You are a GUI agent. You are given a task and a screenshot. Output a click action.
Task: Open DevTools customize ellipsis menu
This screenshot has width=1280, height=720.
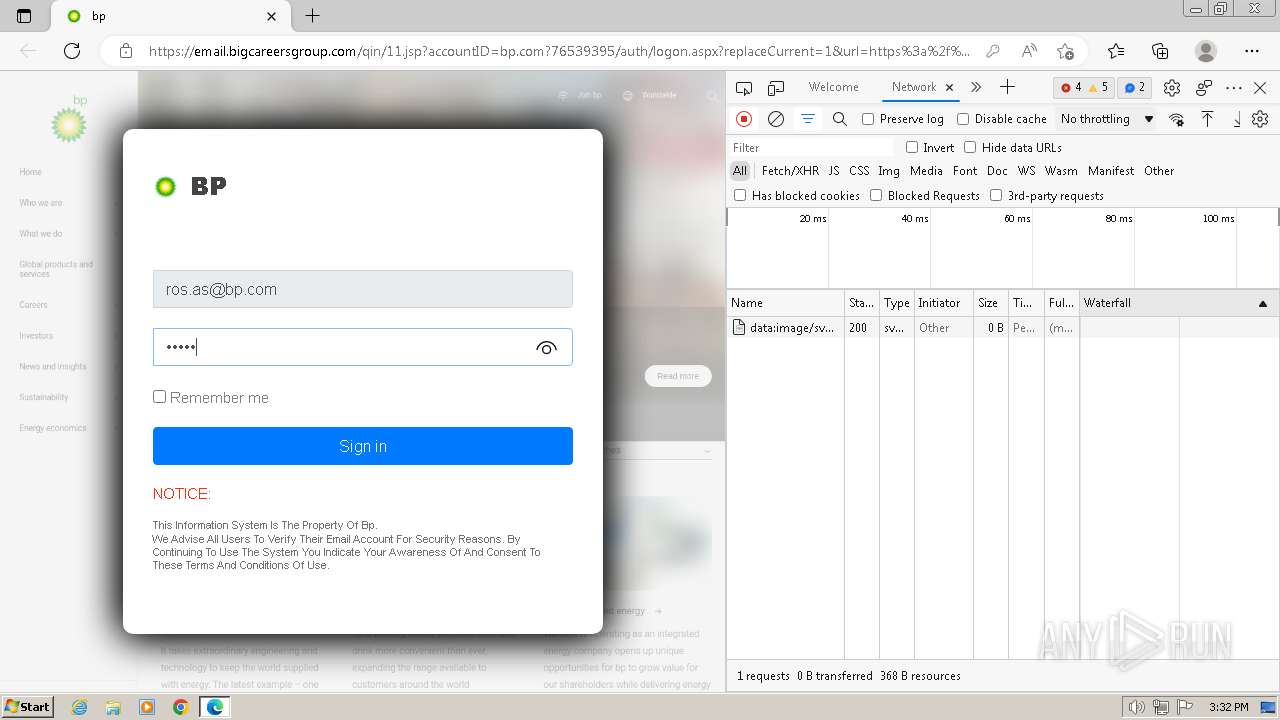click(x=1234, y=88)
